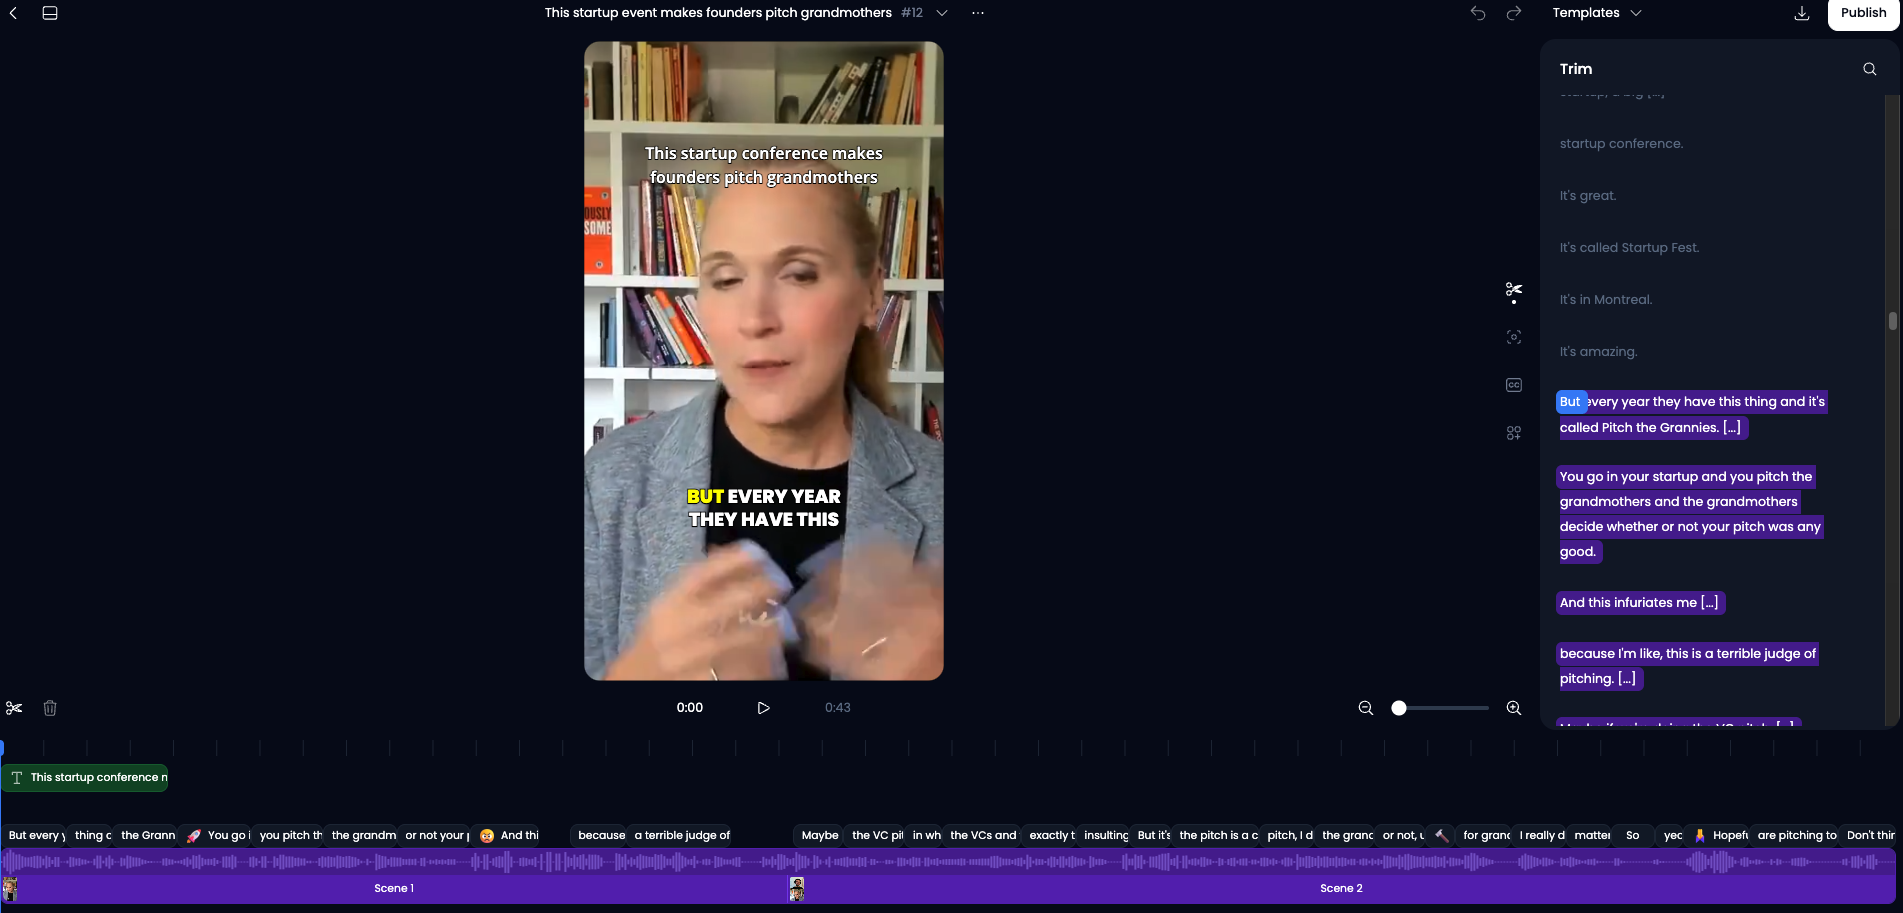The image size is (1903, 913).
Task: Open the elements tool in sidebar
Action: pos(1514,433)
